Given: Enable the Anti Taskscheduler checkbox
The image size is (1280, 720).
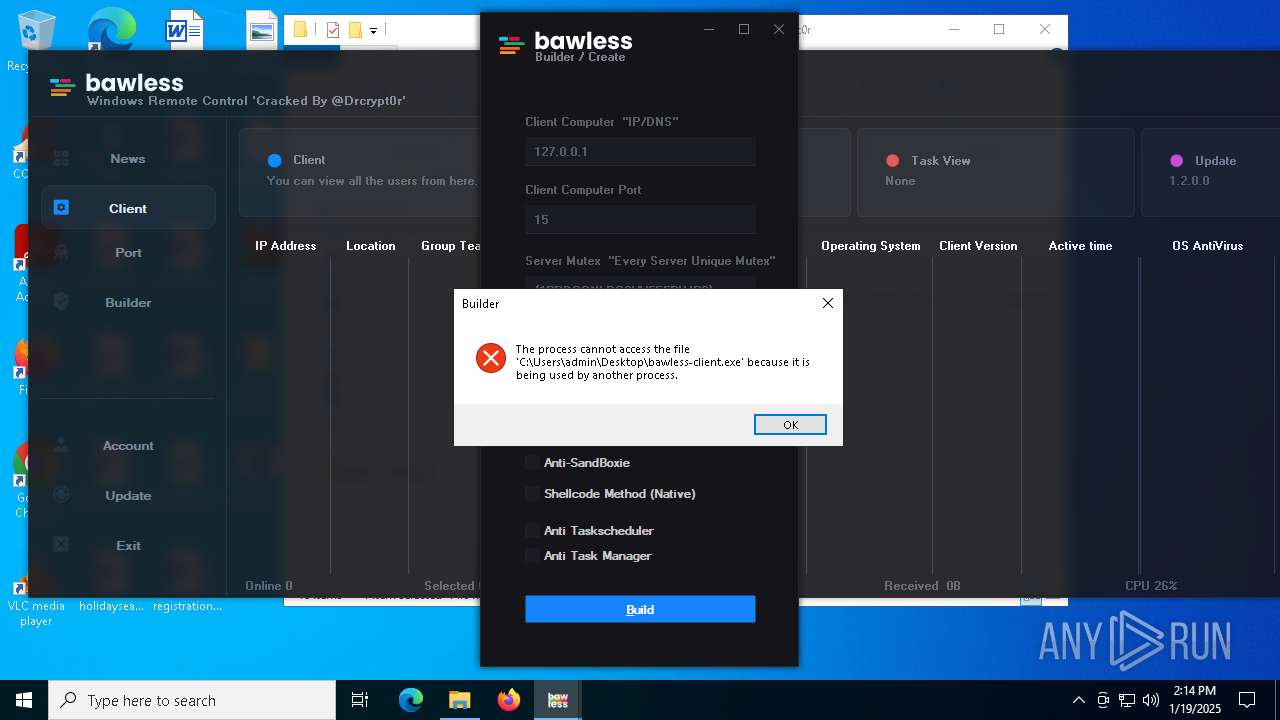Looking at the screenshot, I should pos(532,530).
